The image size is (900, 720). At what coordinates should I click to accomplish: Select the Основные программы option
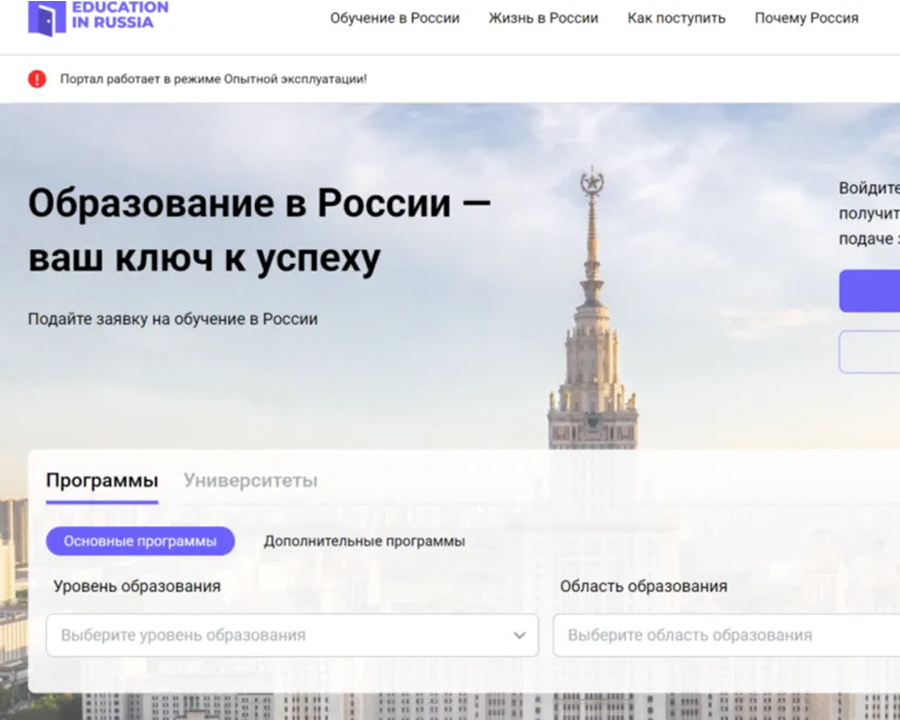(140, 541)
